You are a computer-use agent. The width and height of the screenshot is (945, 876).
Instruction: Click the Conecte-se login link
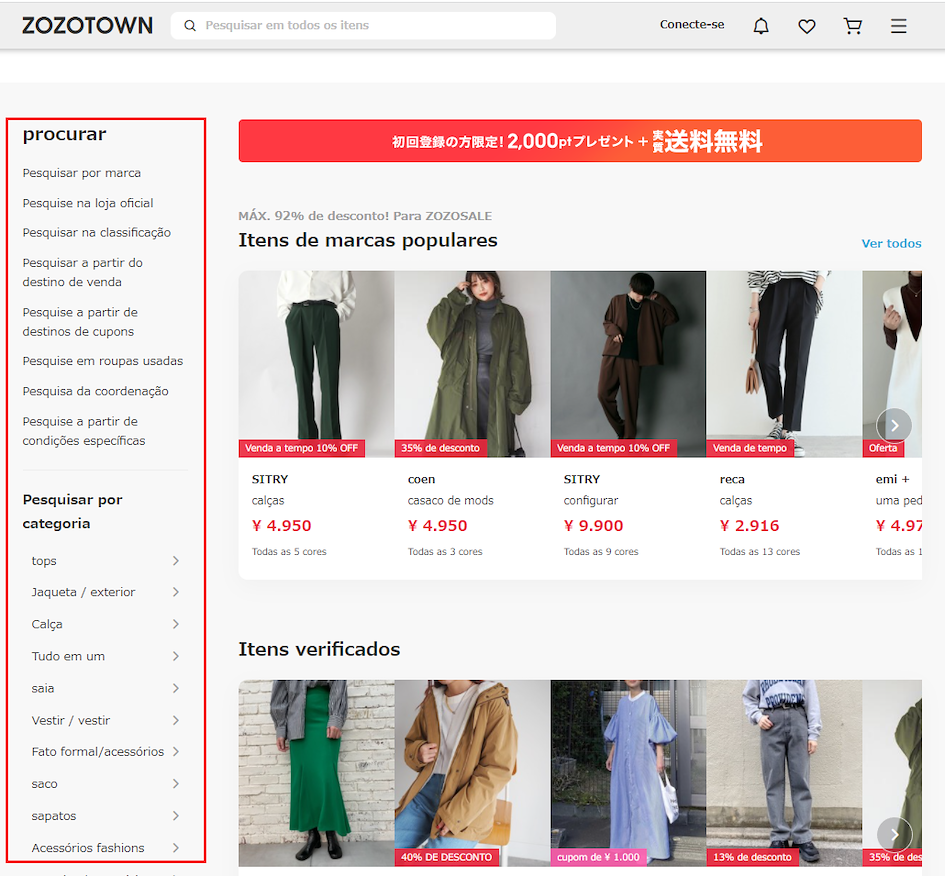coord(692,25)
